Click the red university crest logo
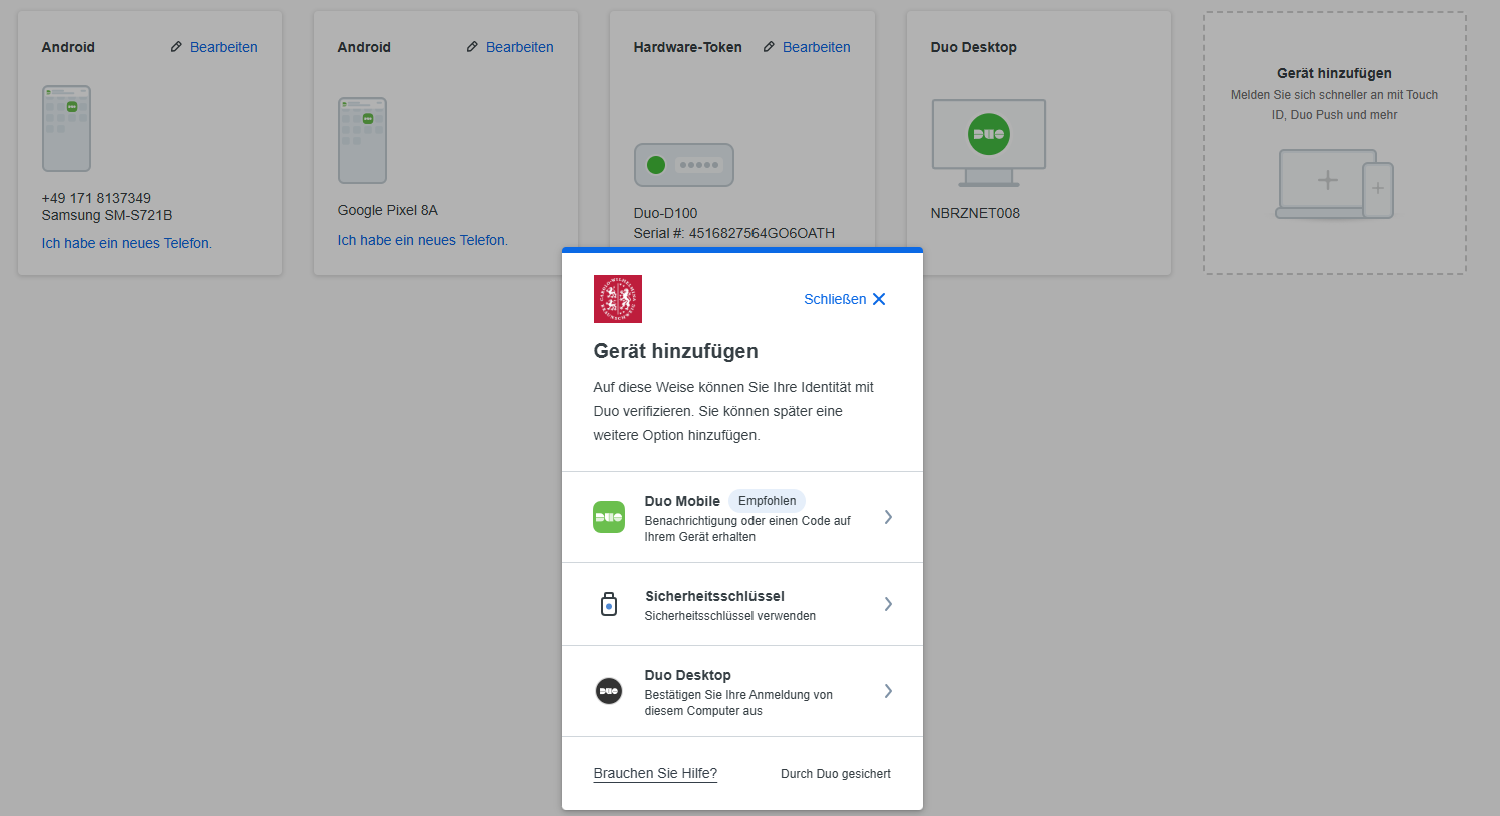The width and height of the screenshot is (1500, 816). [618, 299]
